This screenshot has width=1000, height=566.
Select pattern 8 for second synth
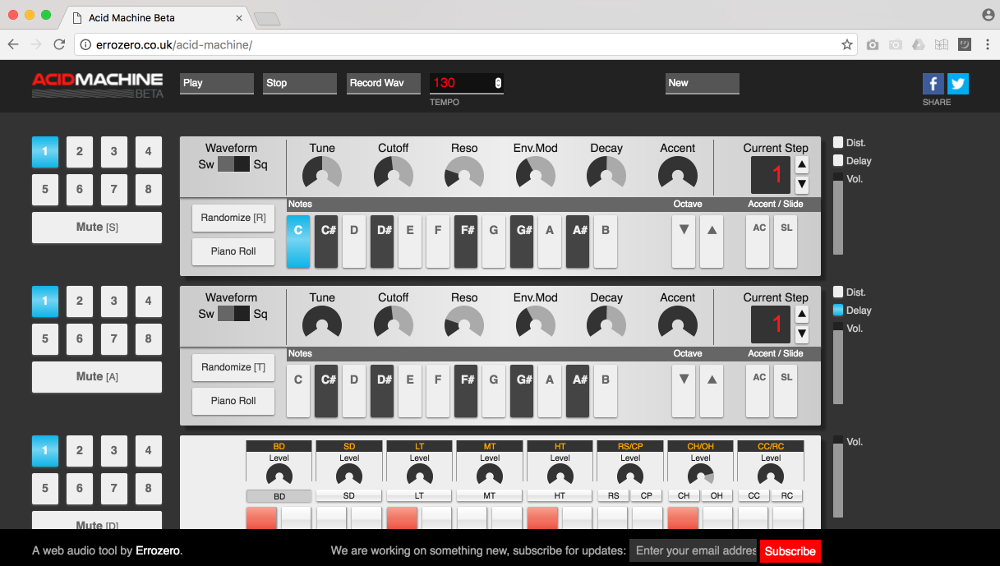pyautogui.click(x=149, y=338)
